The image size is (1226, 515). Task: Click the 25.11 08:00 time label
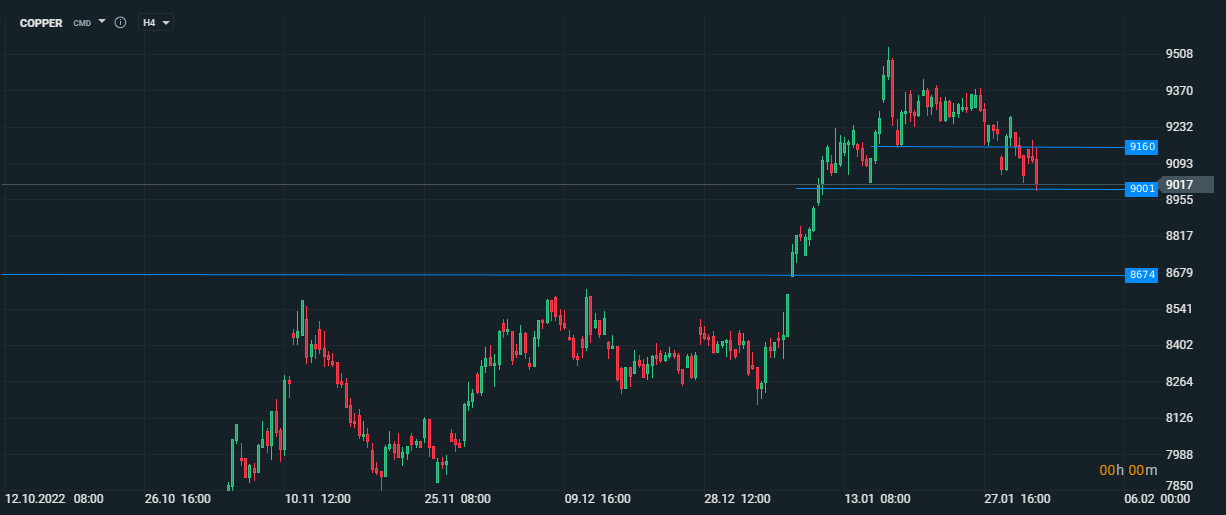[x=457, y=498]
